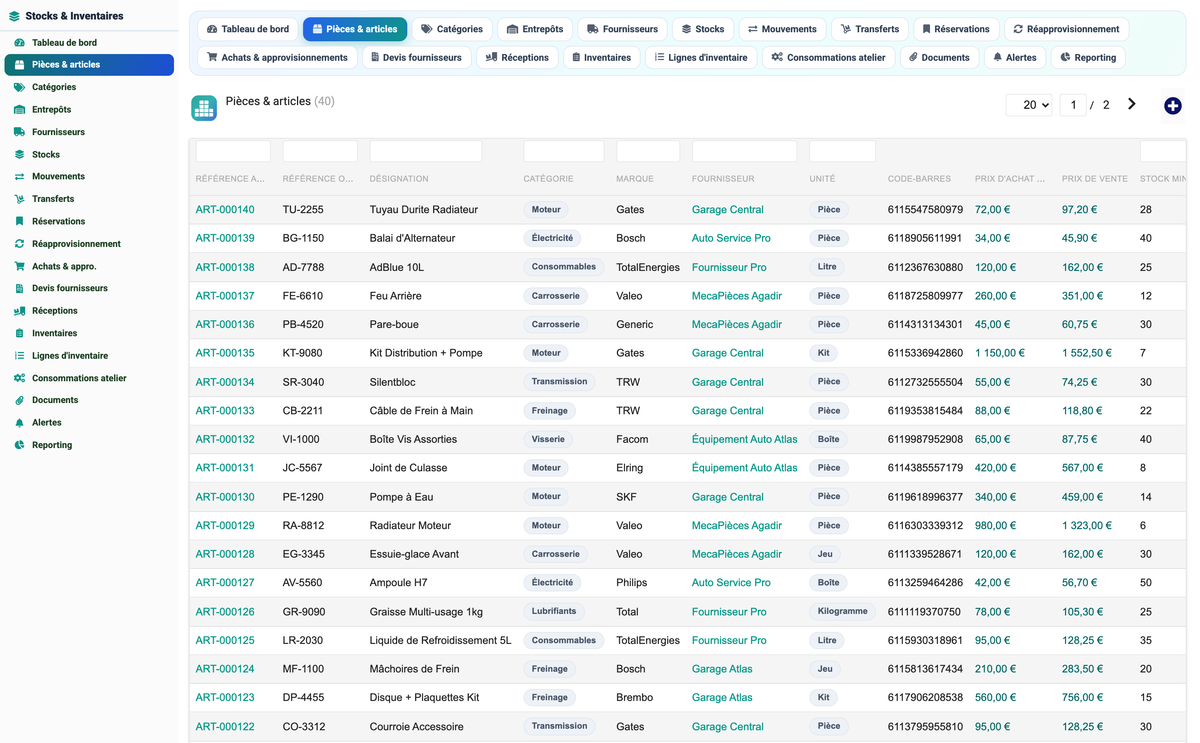Click the Stocks layers icon in sidebar

coord(19,155)
